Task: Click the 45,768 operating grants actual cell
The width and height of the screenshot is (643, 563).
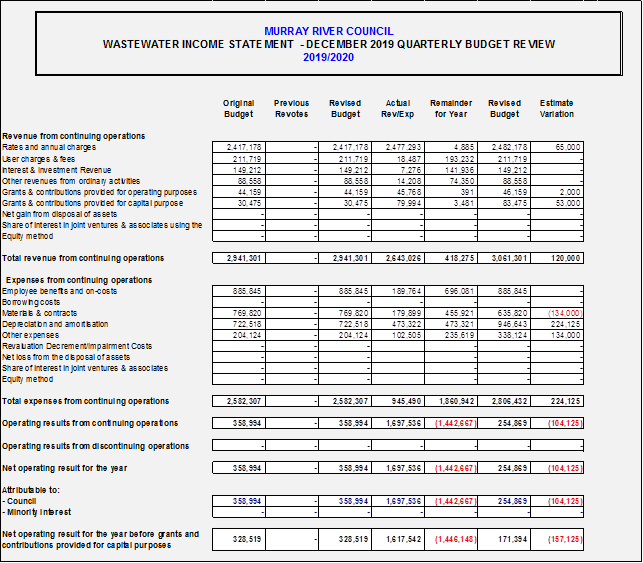Action: pos(398,192)
